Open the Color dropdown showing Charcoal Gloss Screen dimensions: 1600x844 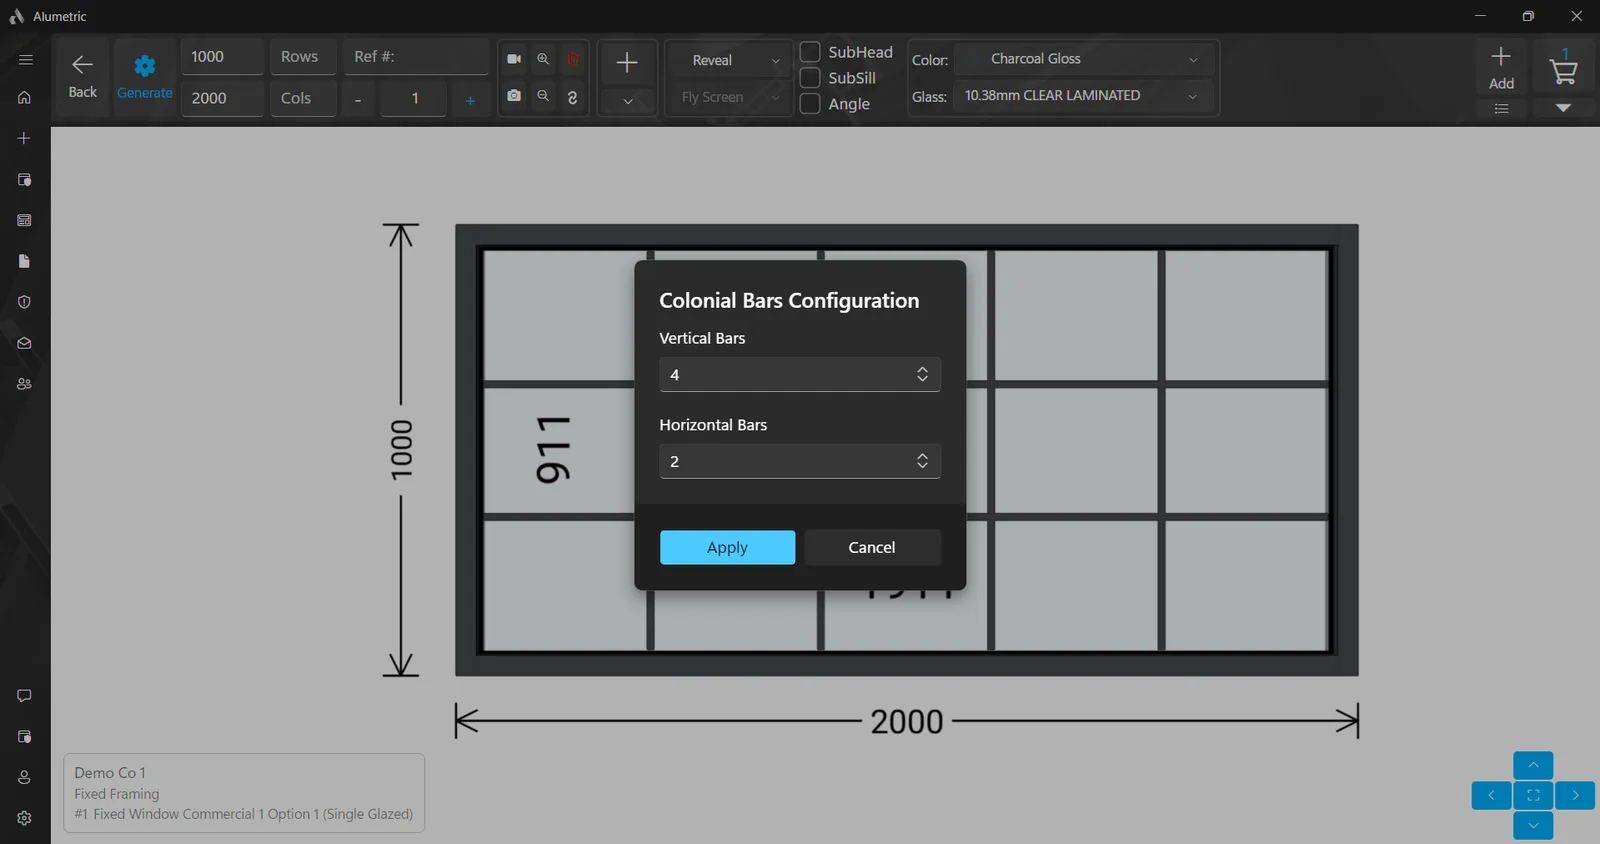click(x=1084, y=59)
